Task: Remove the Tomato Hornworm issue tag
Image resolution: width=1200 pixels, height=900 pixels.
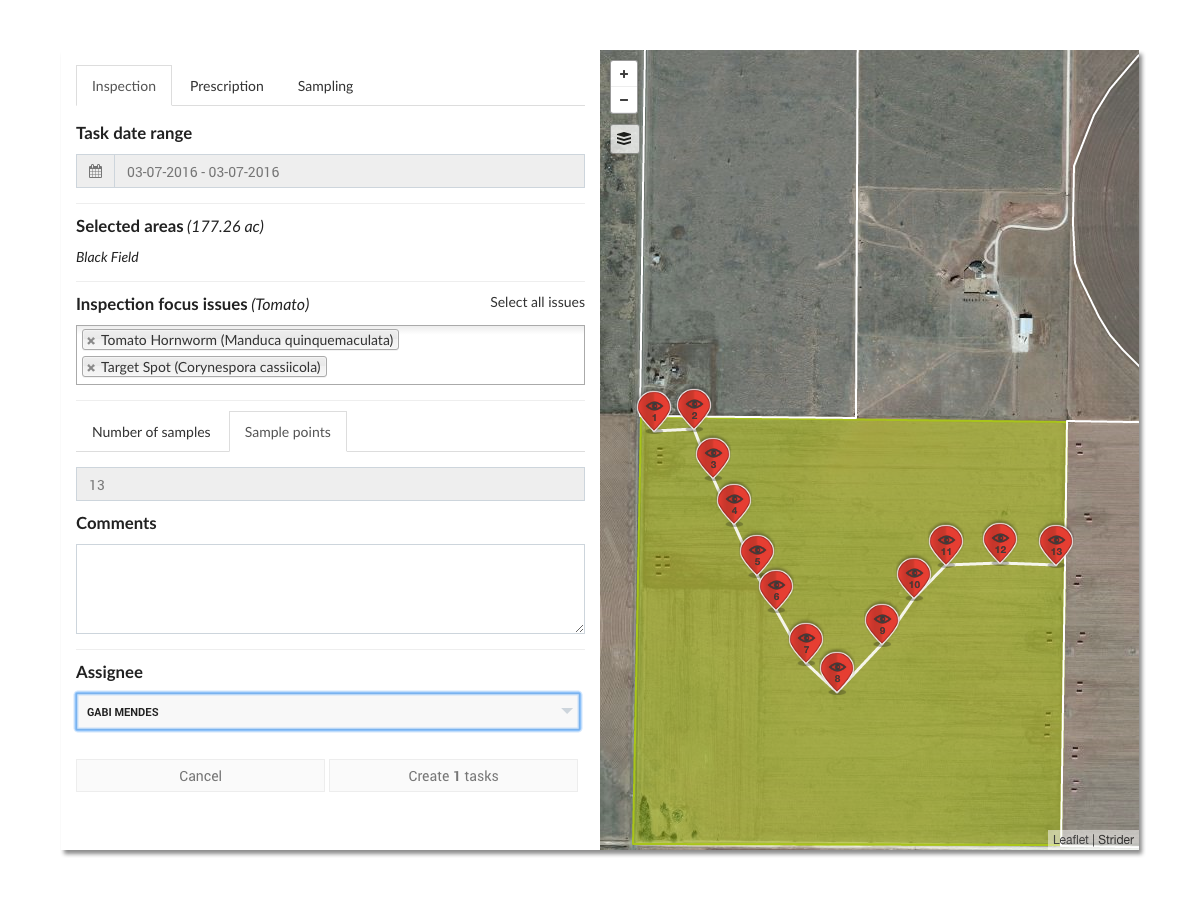Action: click(91, 341)
